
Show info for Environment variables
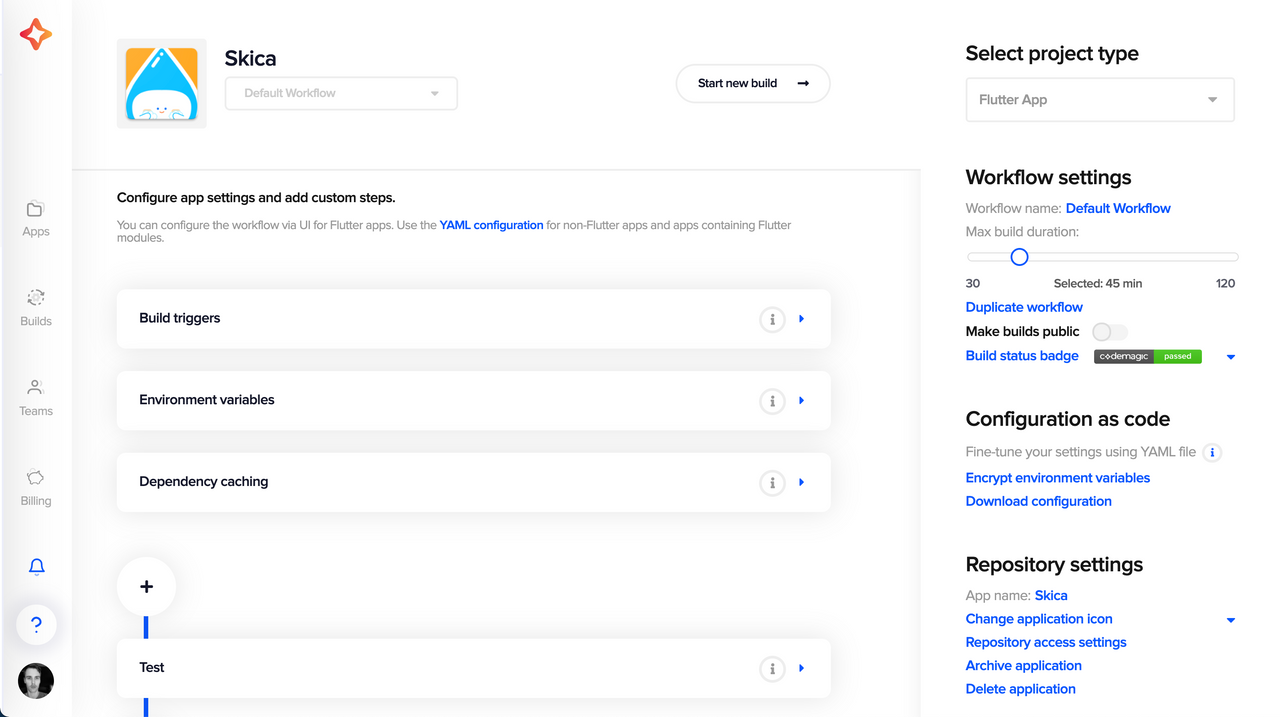click(x=772, y=401)
